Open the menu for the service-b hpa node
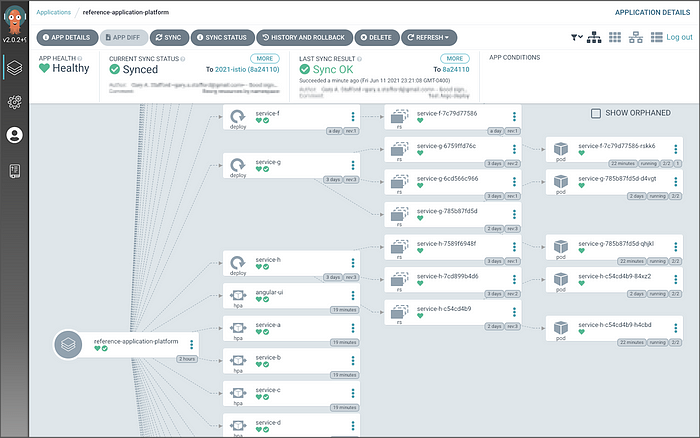The width and height of the screenshot is (700, 438). click(353, 360)
